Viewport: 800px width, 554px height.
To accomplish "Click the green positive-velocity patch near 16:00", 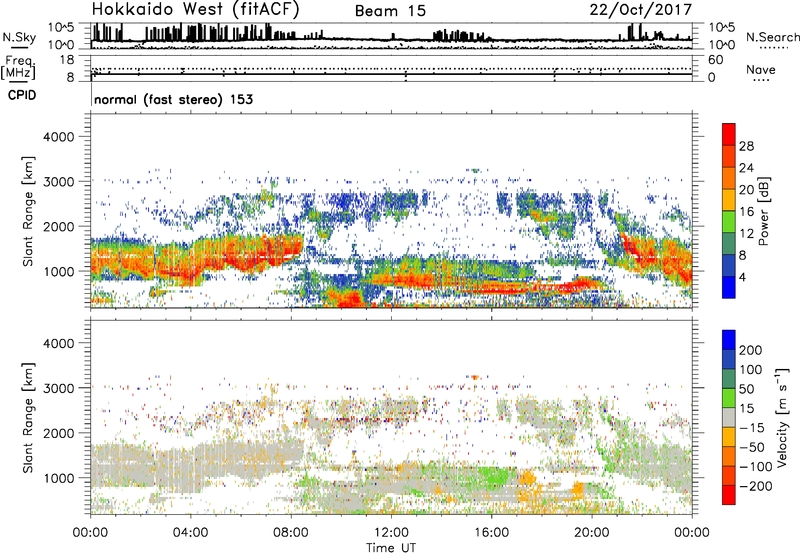I will (494, 477).
